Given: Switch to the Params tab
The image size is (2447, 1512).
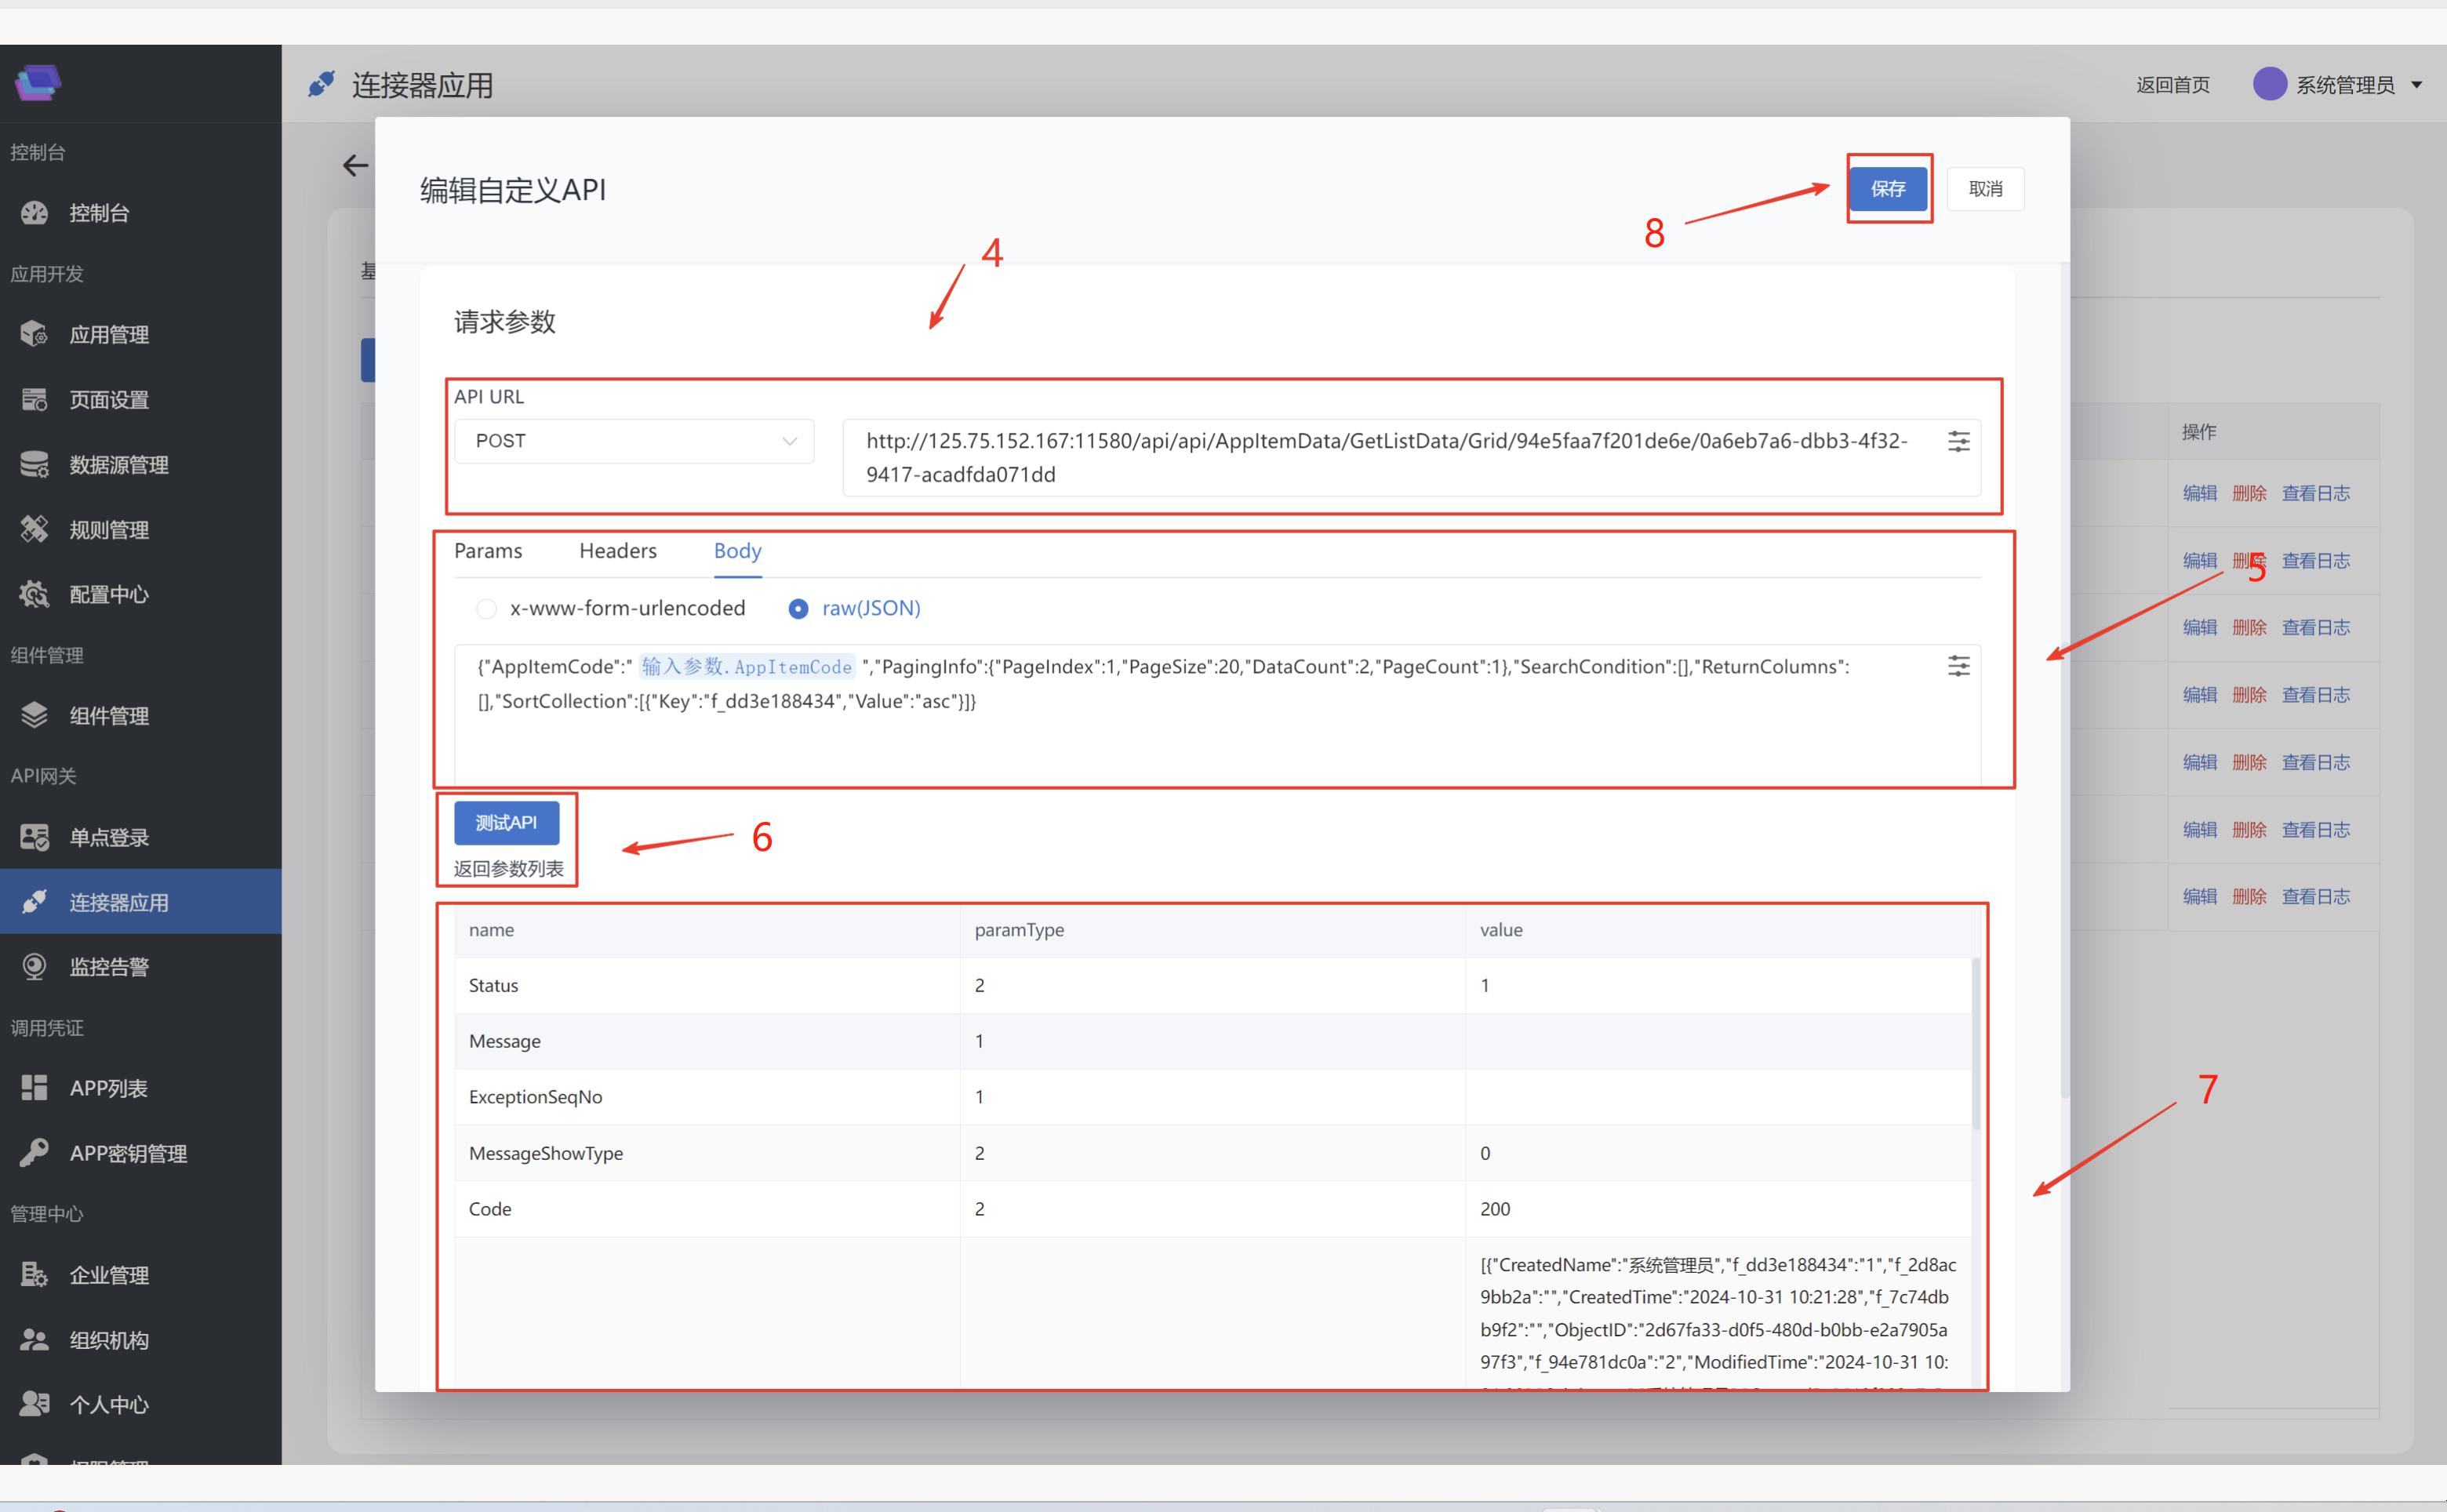Looking at the screenshot, I should [488, 551].
